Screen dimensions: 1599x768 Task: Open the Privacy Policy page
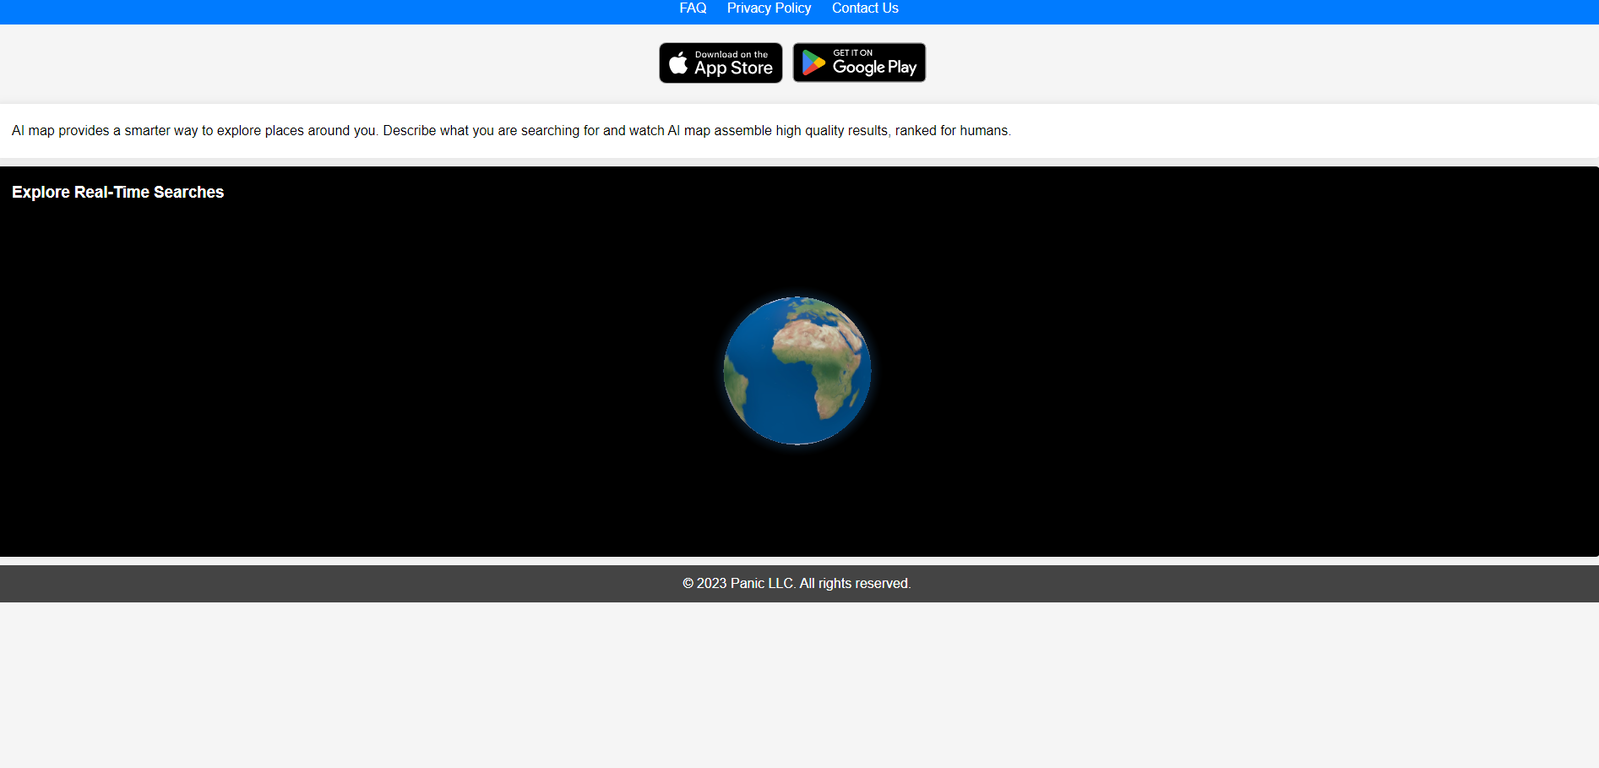click(x=769, y=8)
